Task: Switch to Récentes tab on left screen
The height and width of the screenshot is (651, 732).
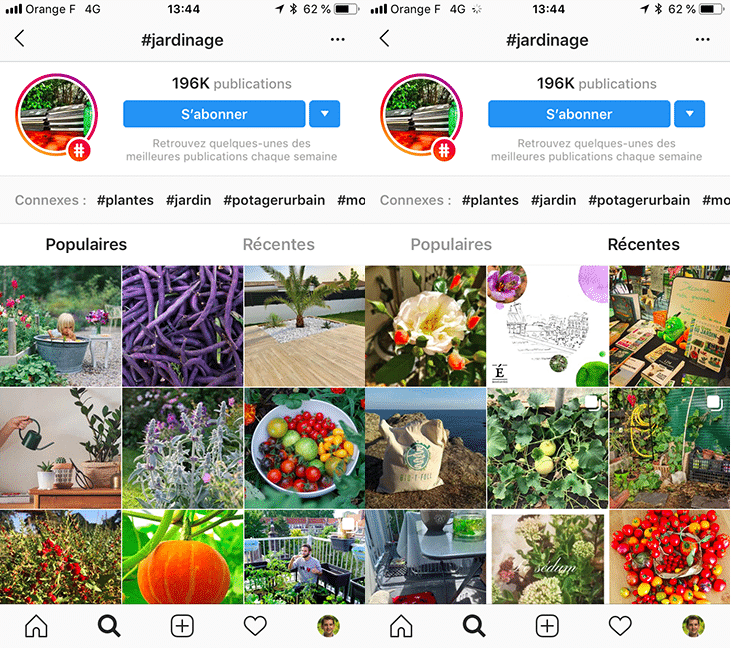Action: tap(279, 244)
